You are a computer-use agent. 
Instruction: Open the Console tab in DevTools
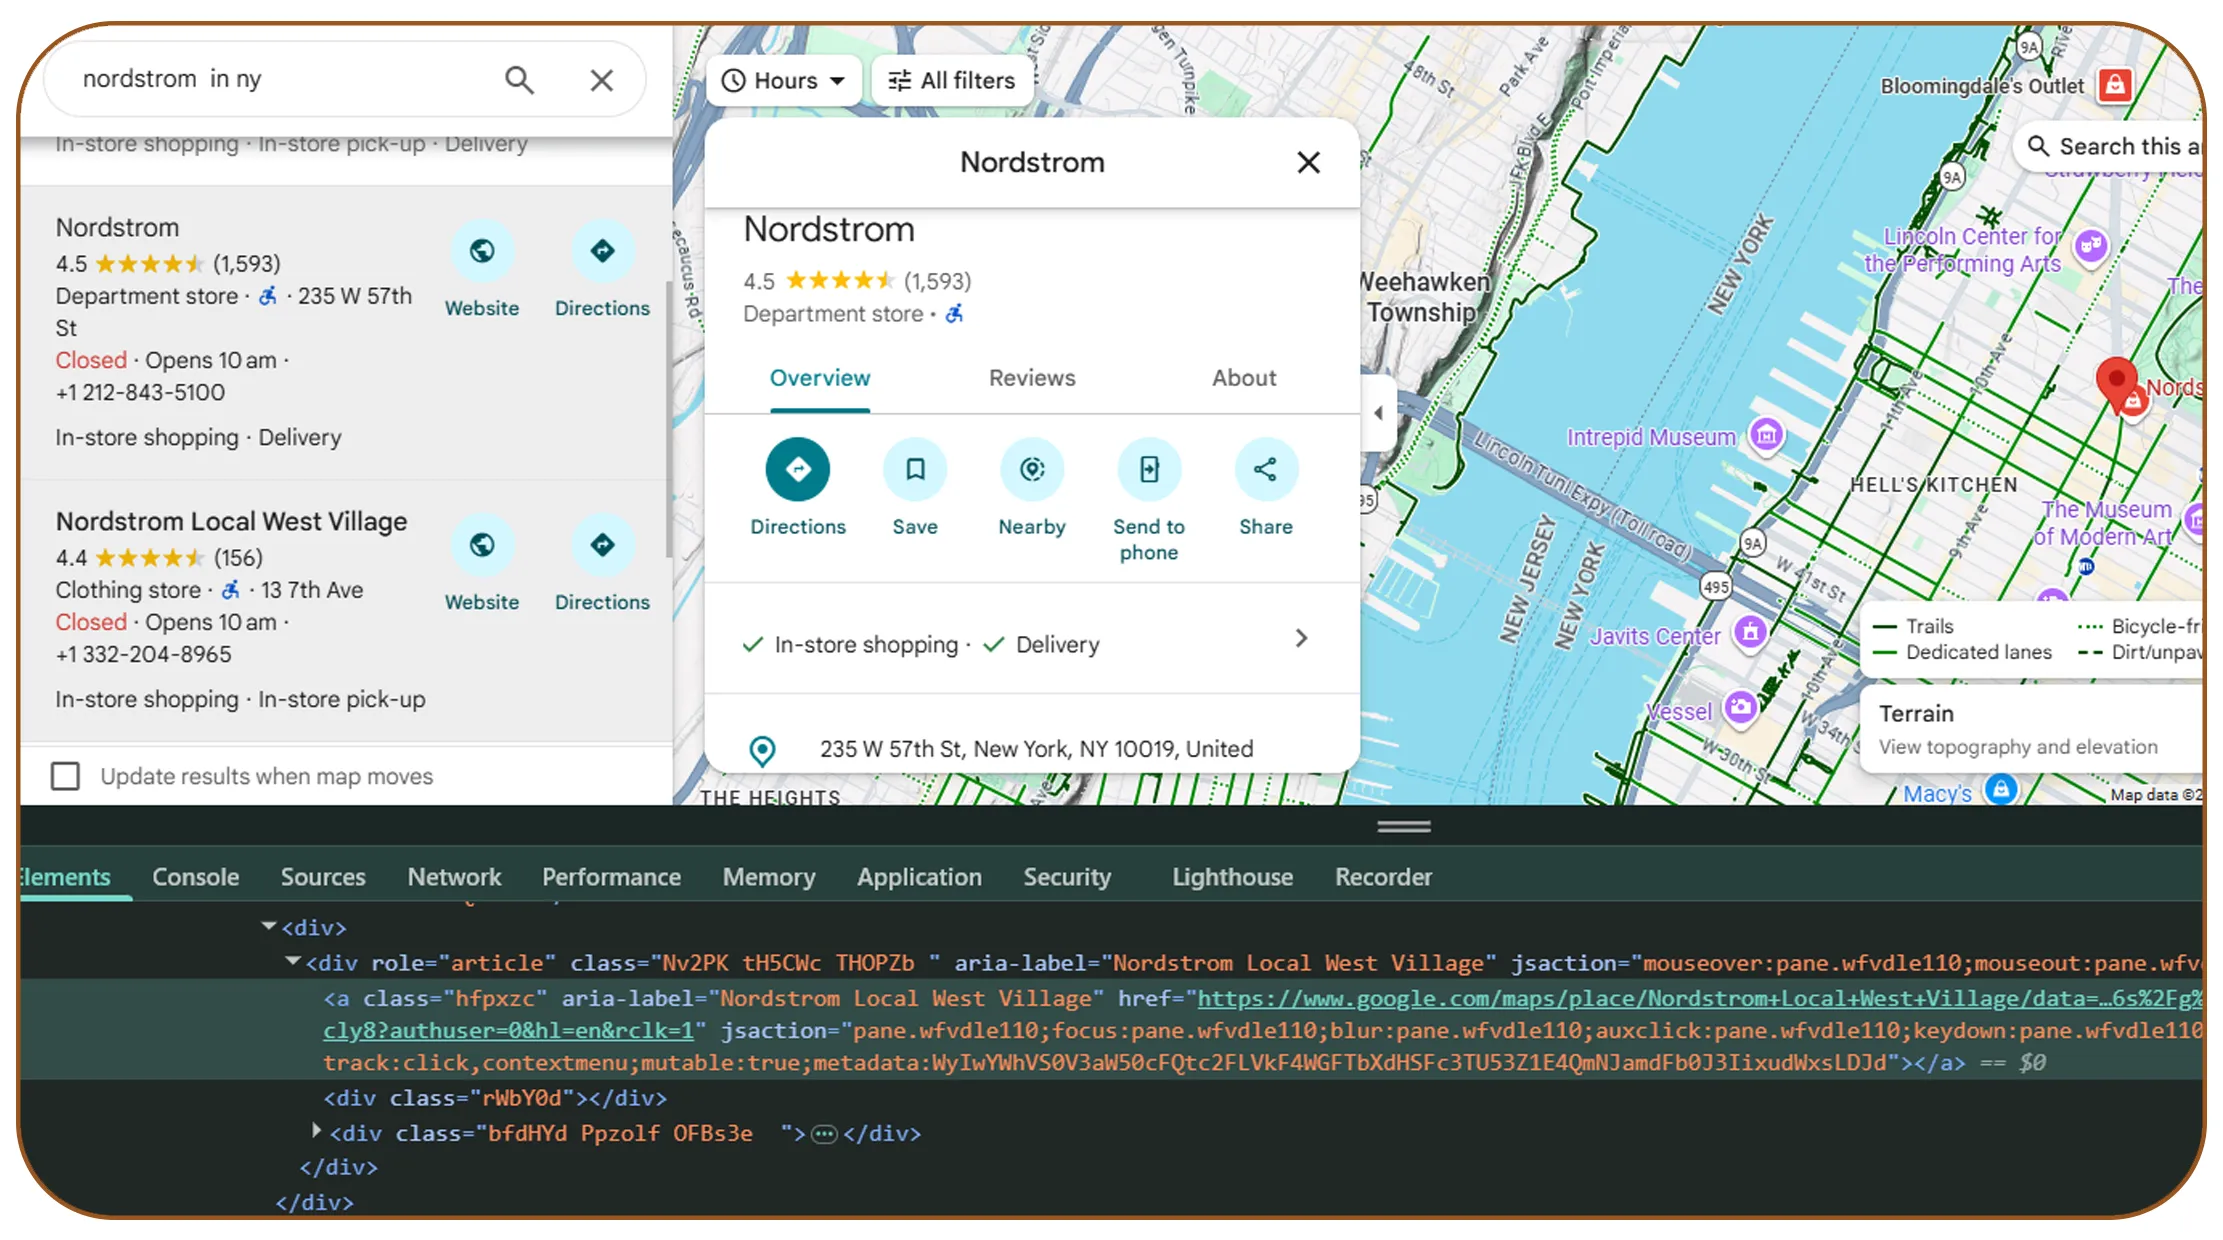(x=196, y=877)
